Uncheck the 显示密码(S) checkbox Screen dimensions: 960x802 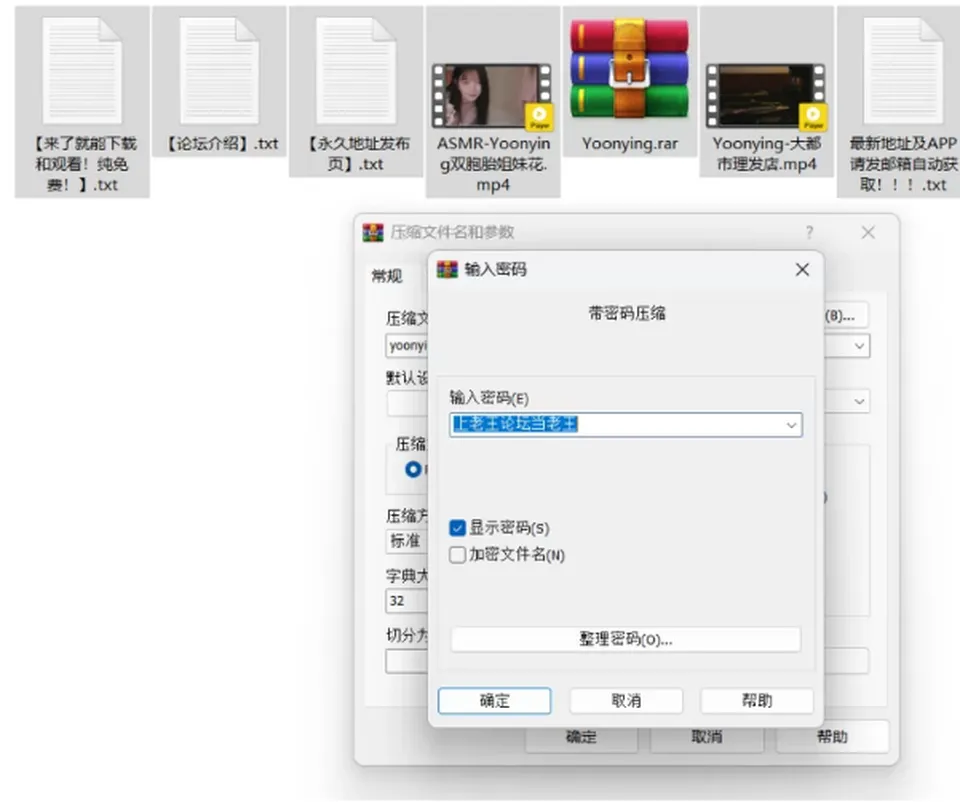click(457, 528)
